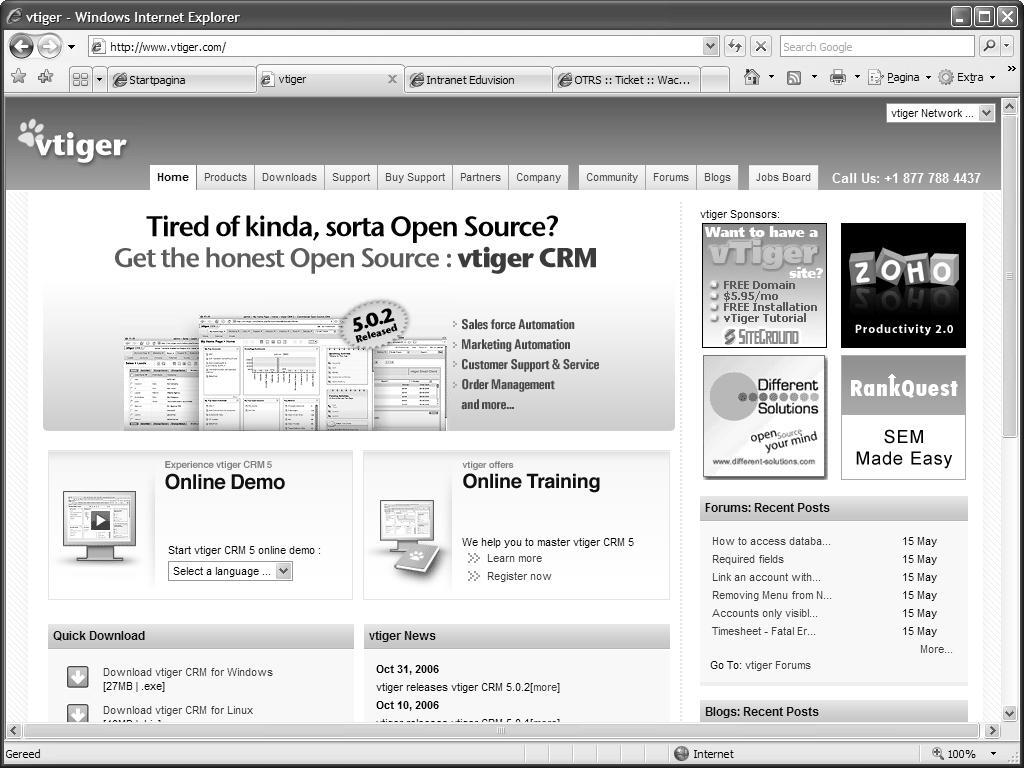The image size is (1024, 768).
Task: Open the CRM 5.0.2 release more link
Action: pos(545,687)
